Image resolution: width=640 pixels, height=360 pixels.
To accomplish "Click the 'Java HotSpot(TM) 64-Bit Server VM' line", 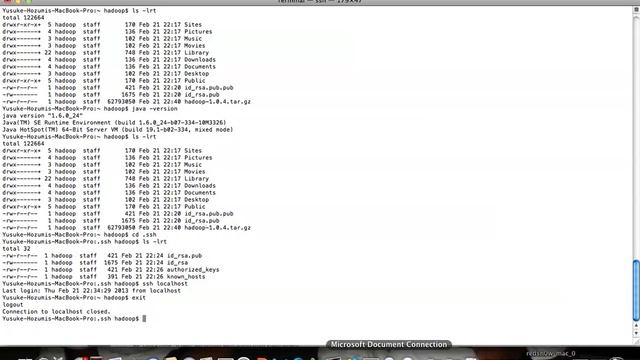I will [x=118, y=129].
